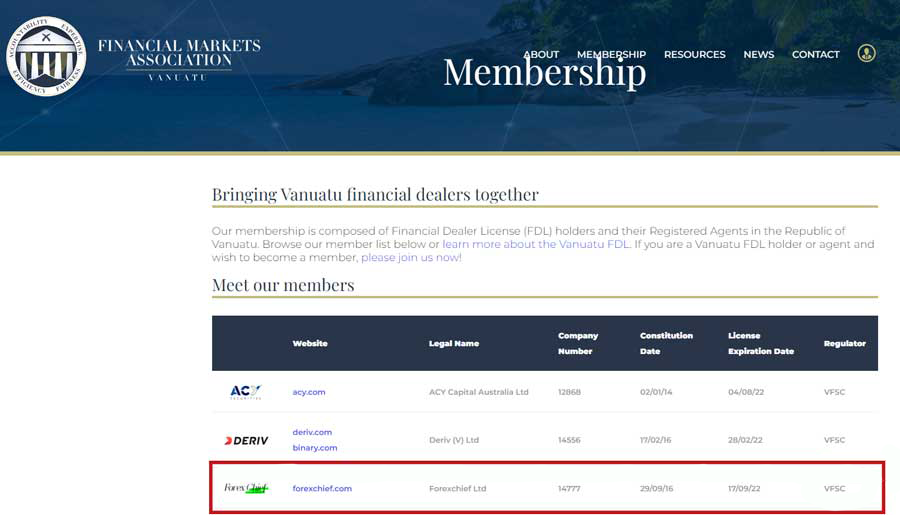Go to the CONTACT page
Image resolution: width=900 pixels, height=515 pixels.
point(815,54)
